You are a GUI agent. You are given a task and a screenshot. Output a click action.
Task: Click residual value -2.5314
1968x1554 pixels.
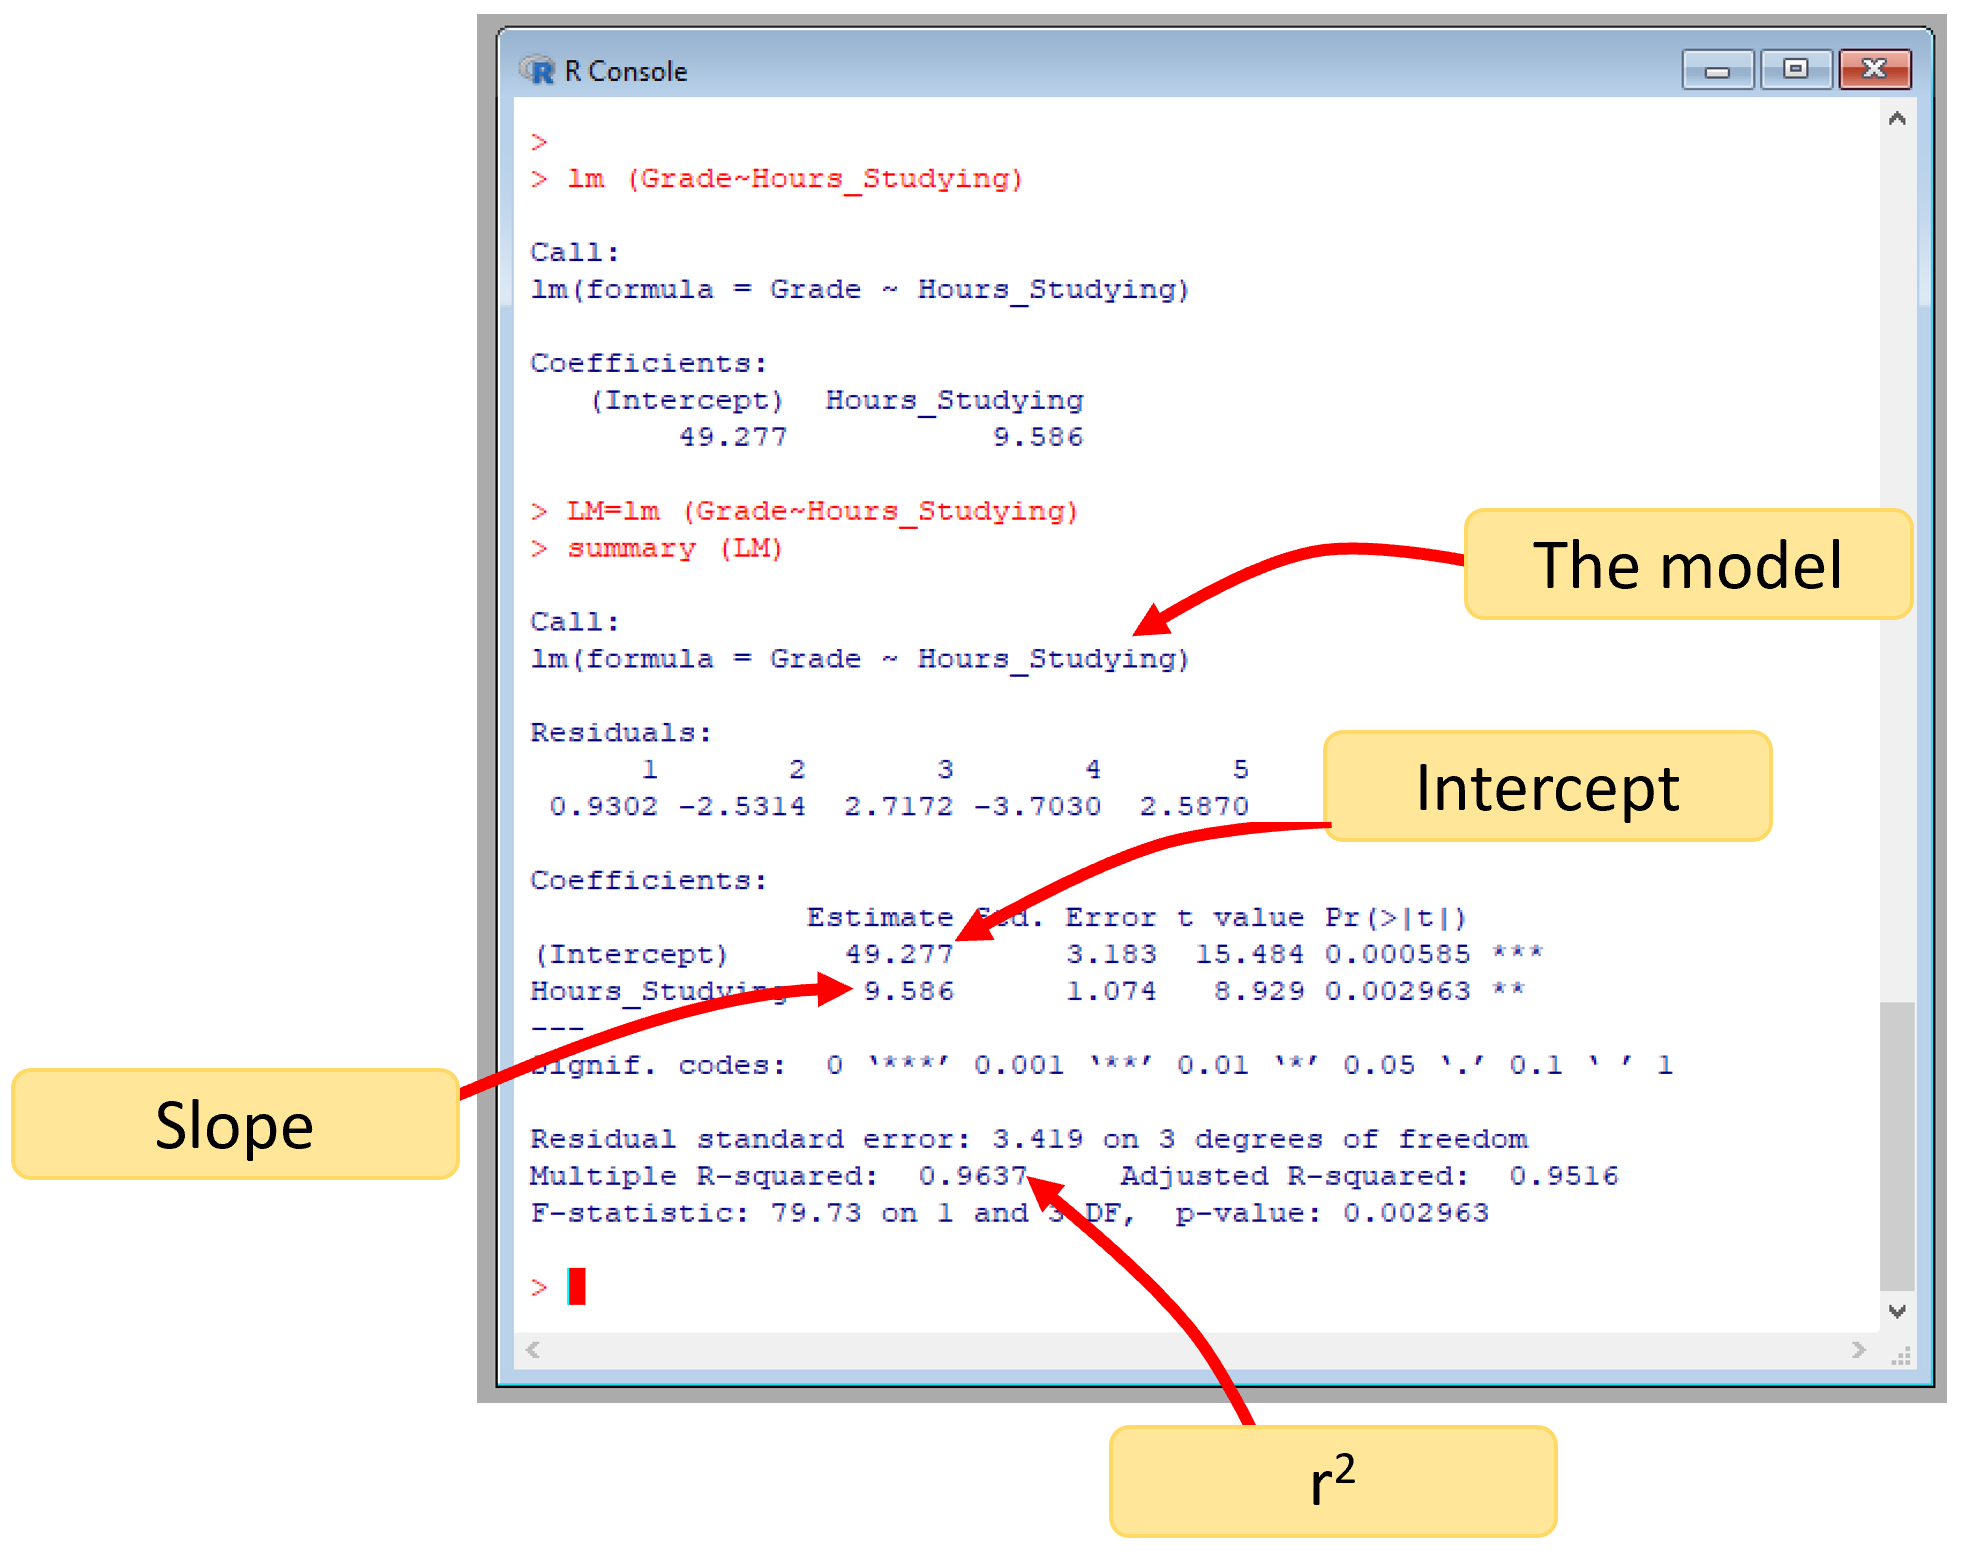click(x=742, y=807)
